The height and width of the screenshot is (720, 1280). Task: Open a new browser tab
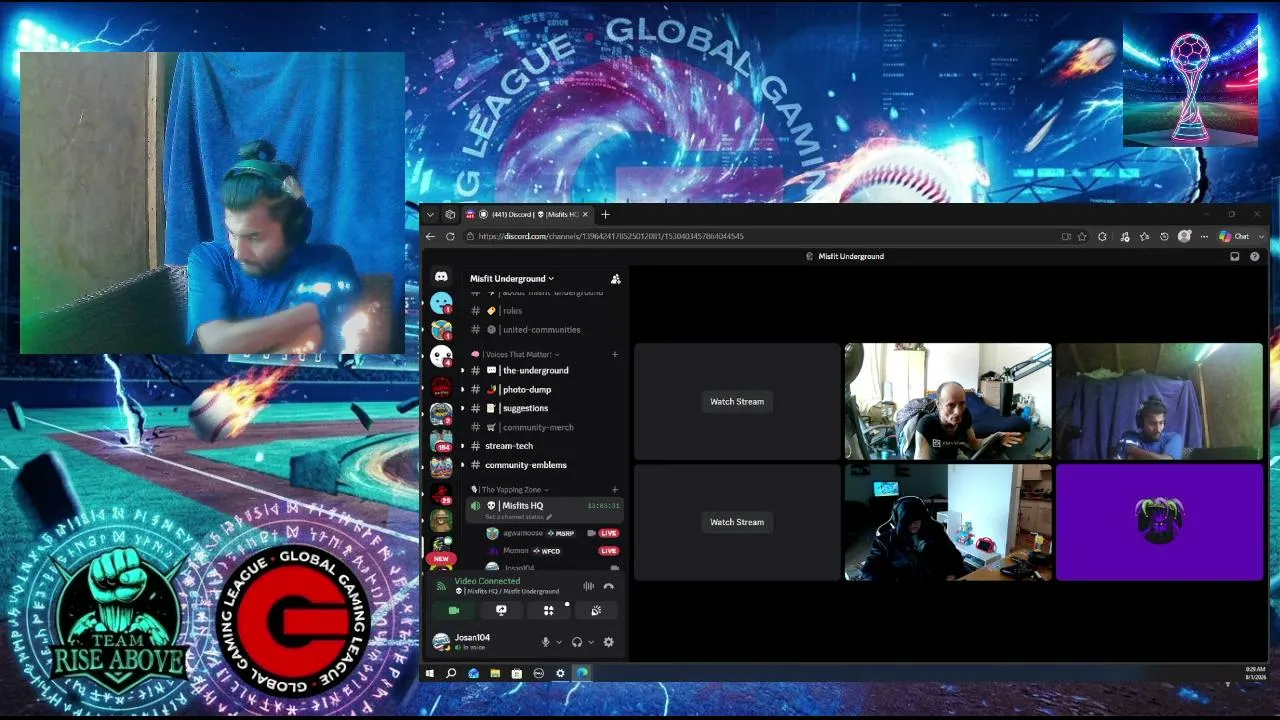point(605,215)
